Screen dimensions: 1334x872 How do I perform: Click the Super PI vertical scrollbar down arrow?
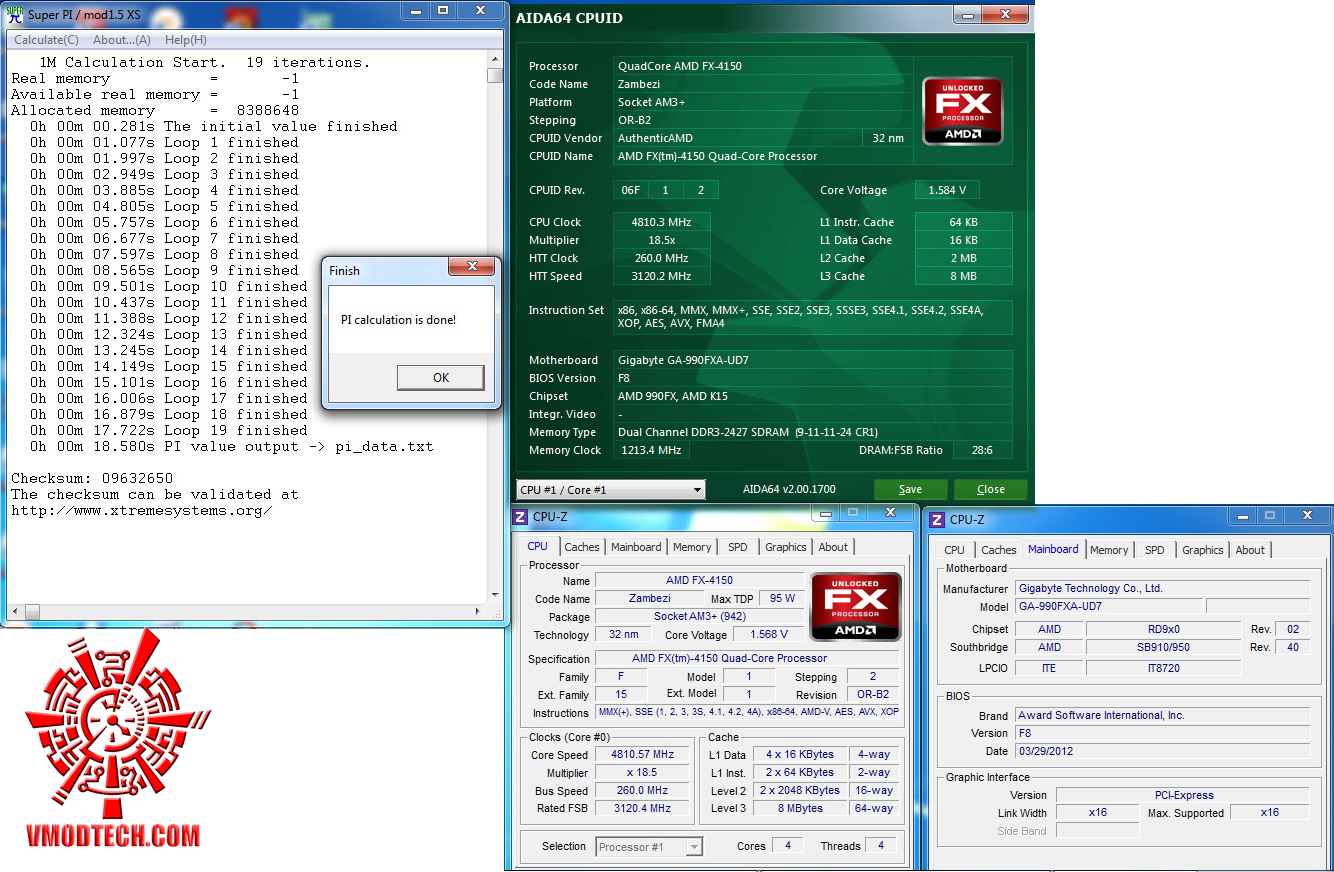[x=495, y=594]
